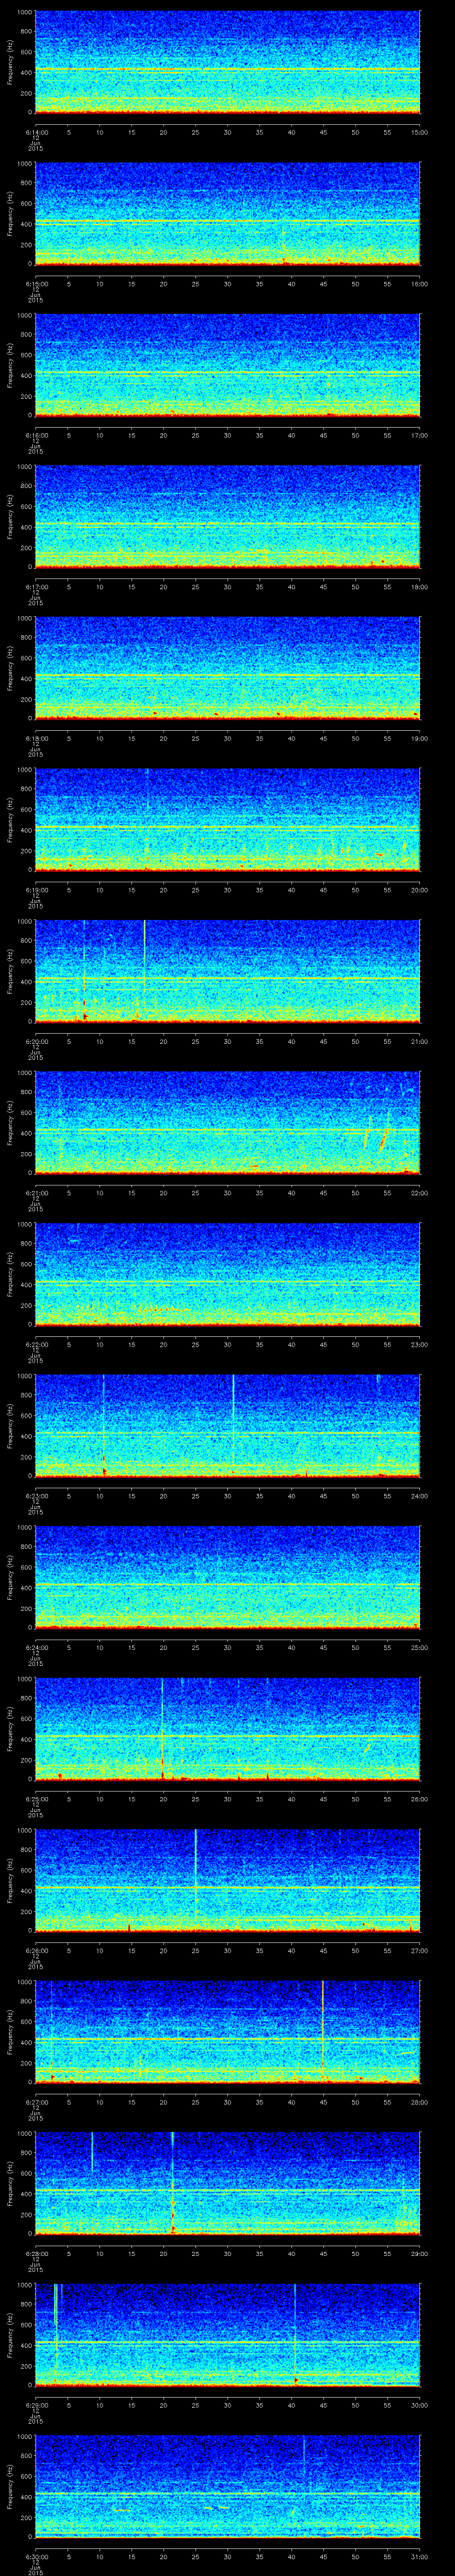Click the "6:19:00" start time label

click(x=36, y=890)
